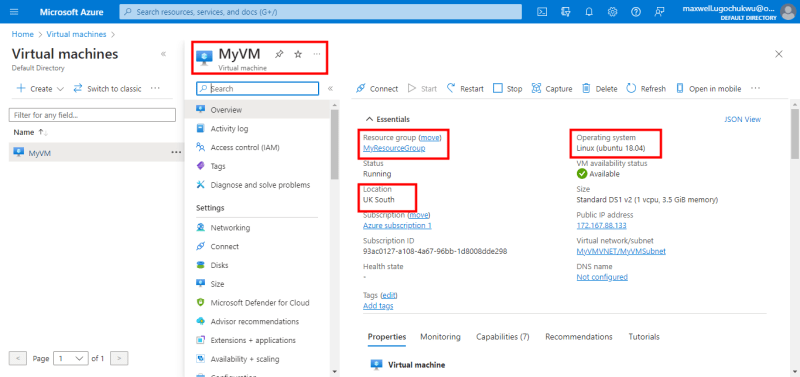This screenshot has height=377, width=800.
Task: Click Open in mobile
Action: coord(708,89)
